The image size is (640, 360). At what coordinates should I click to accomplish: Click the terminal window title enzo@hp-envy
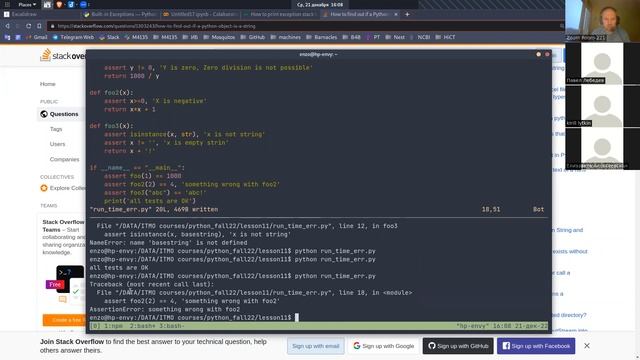click(x=318, y=54)
